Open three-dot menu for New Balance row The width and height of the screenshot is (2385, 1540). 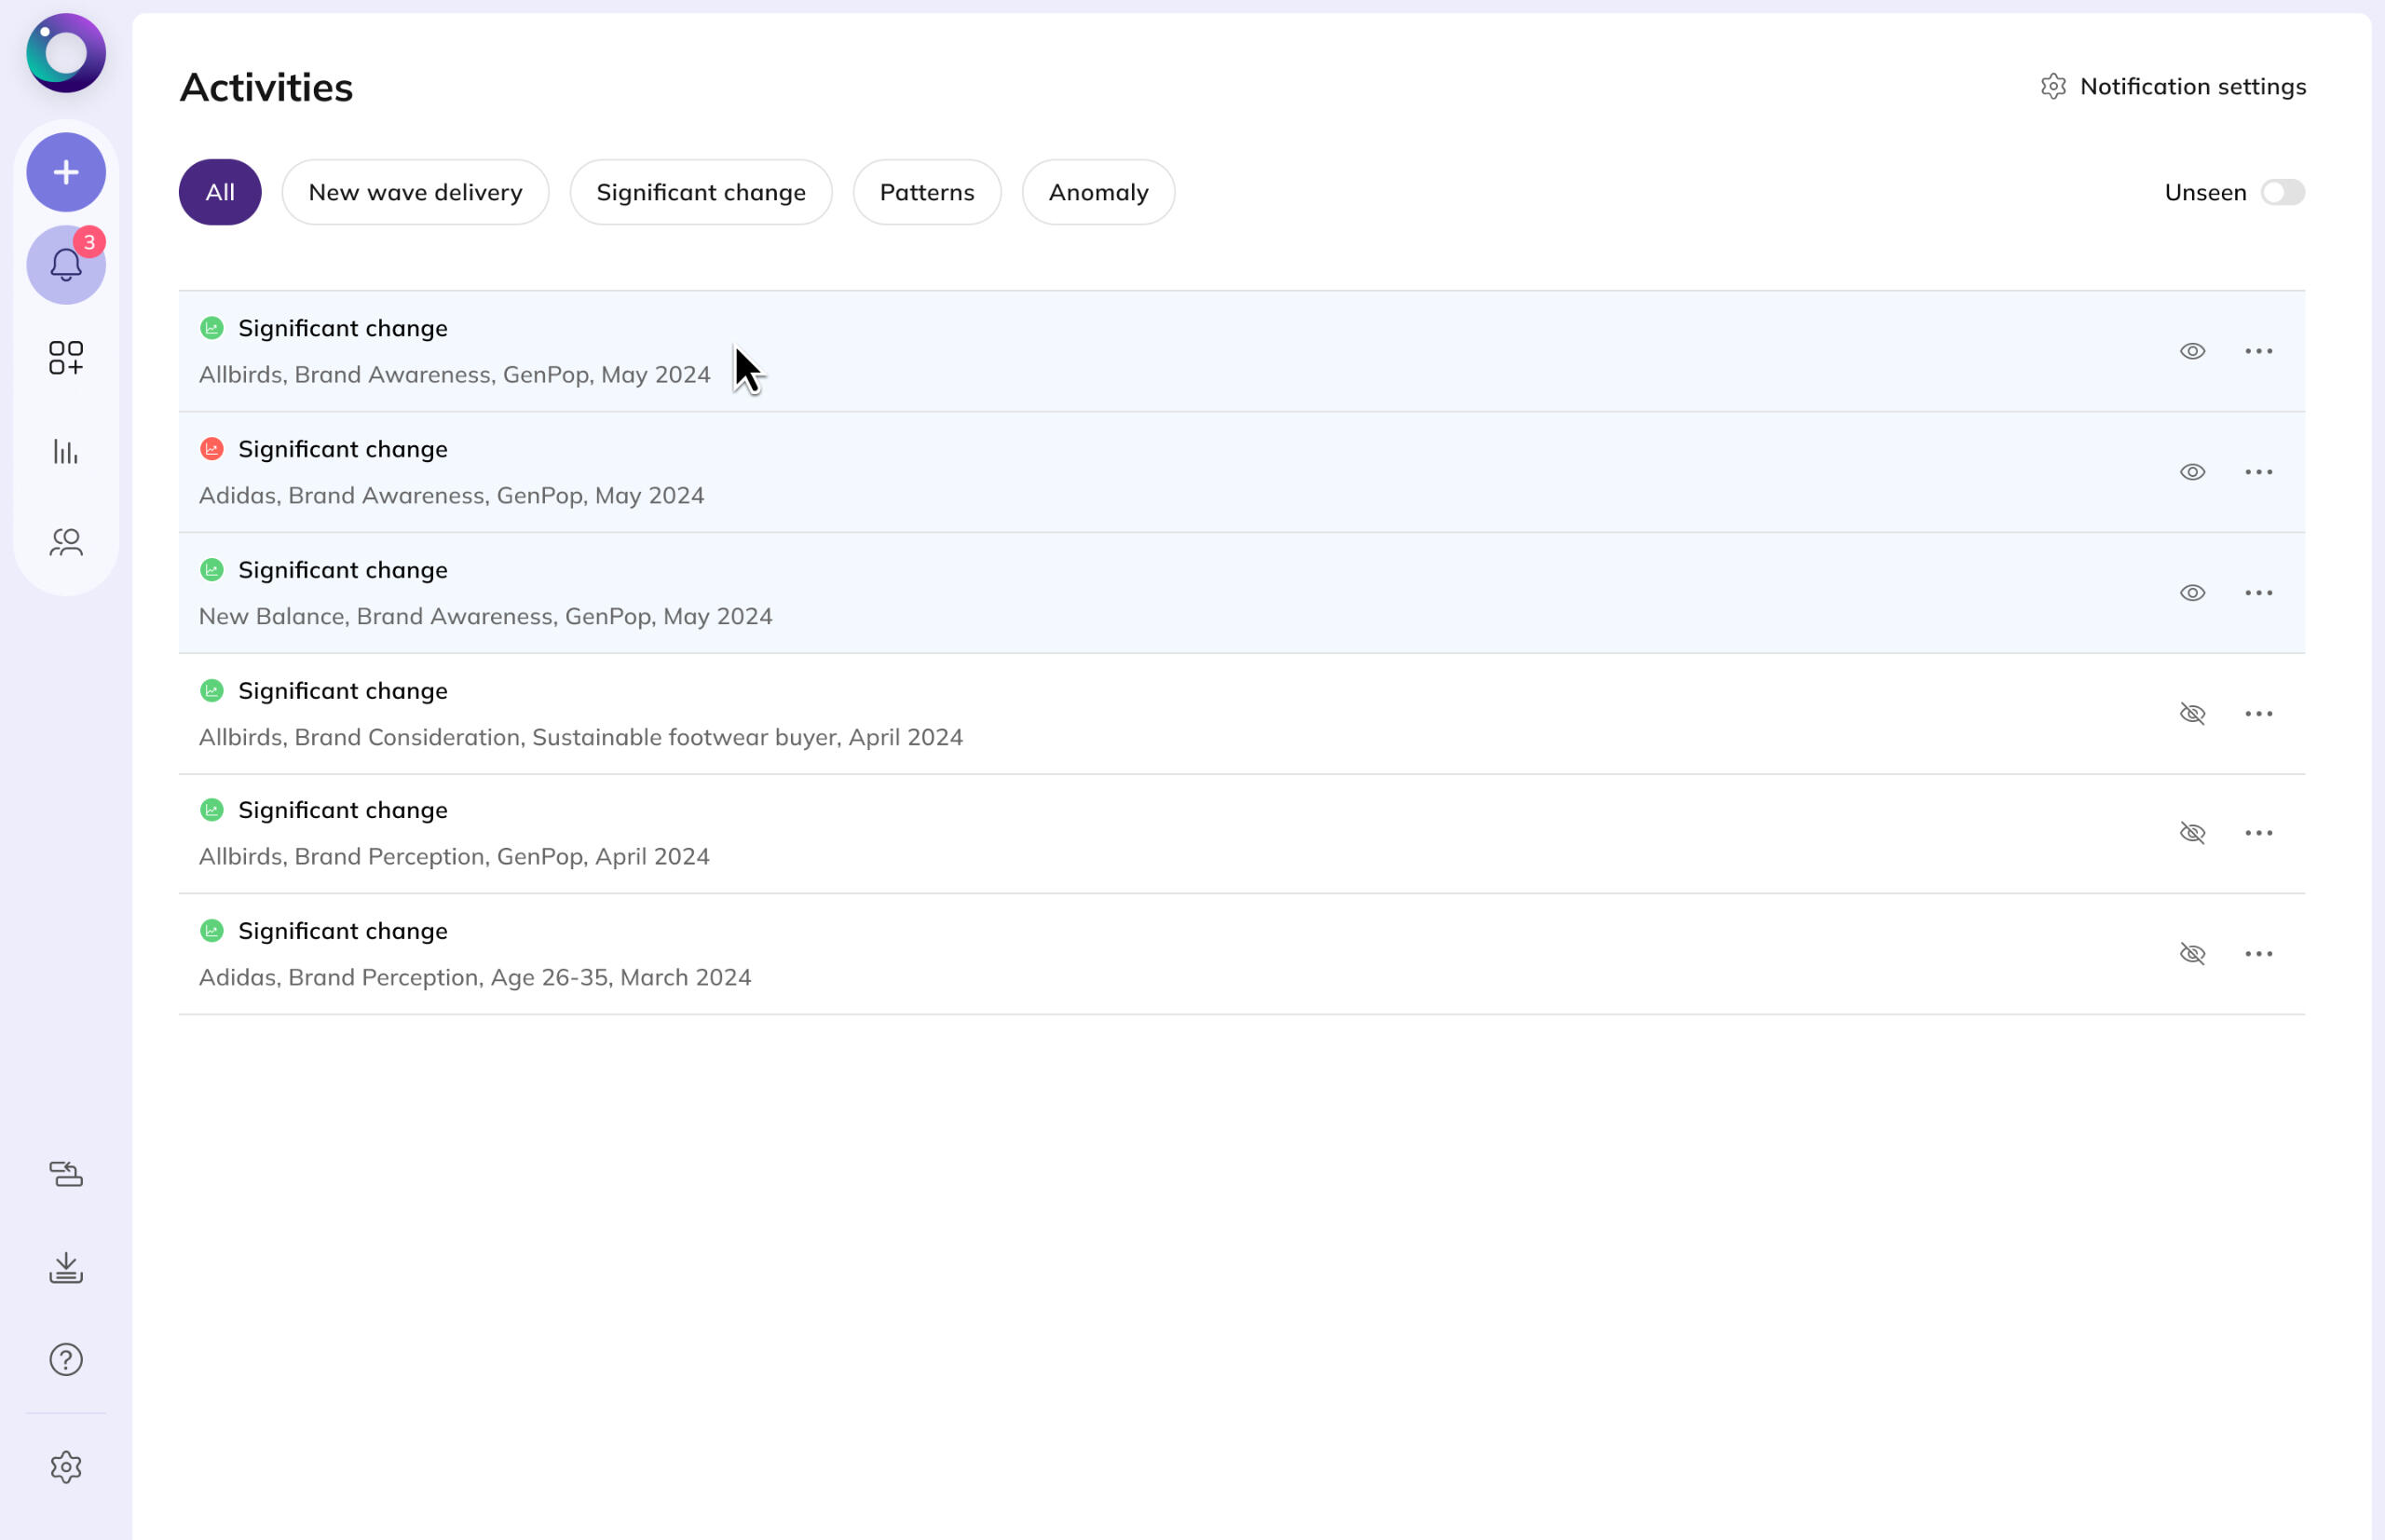click(x=2258, y=593)
